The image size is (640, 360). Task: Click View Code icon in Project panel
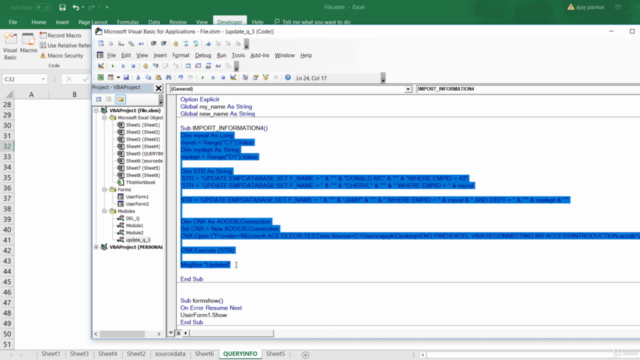tap(98, 99)
